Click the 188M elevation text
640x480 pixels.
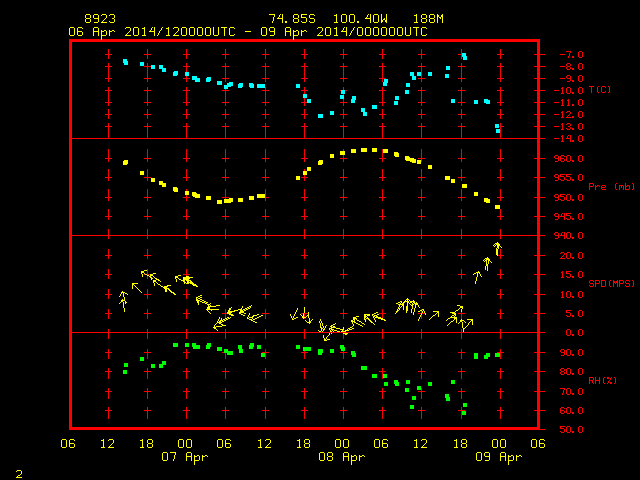pos(428,19)
